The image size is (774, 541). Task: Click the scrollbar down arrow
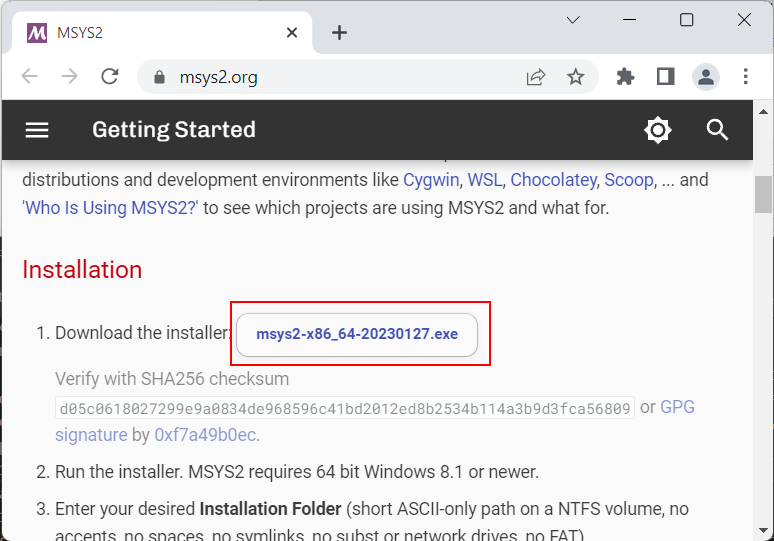[x=763, y=530]
